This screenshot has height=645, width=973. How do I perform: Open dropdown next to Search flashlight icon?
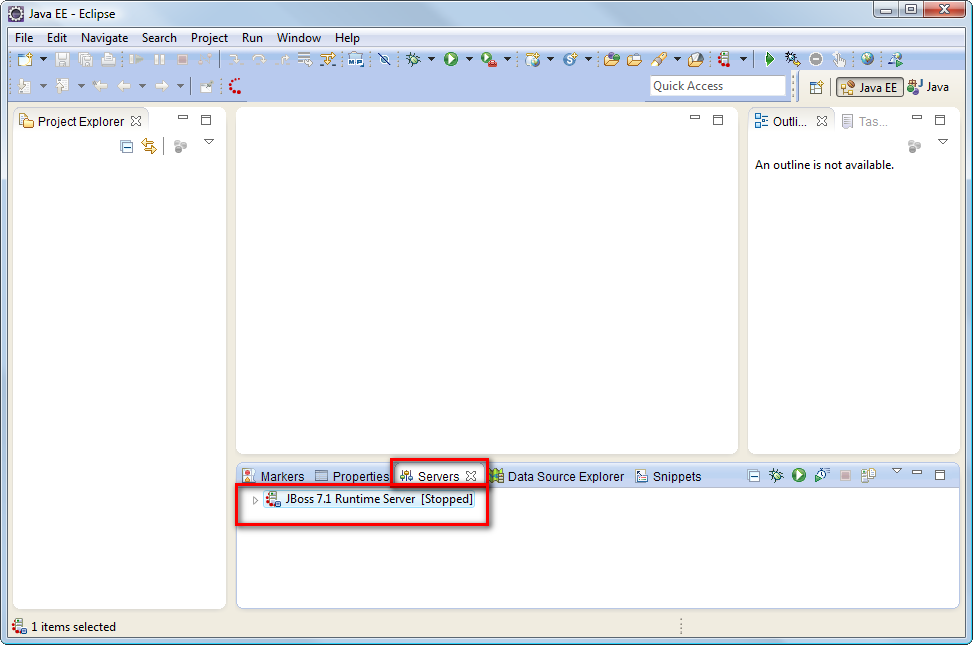click(x=677, y=59)
